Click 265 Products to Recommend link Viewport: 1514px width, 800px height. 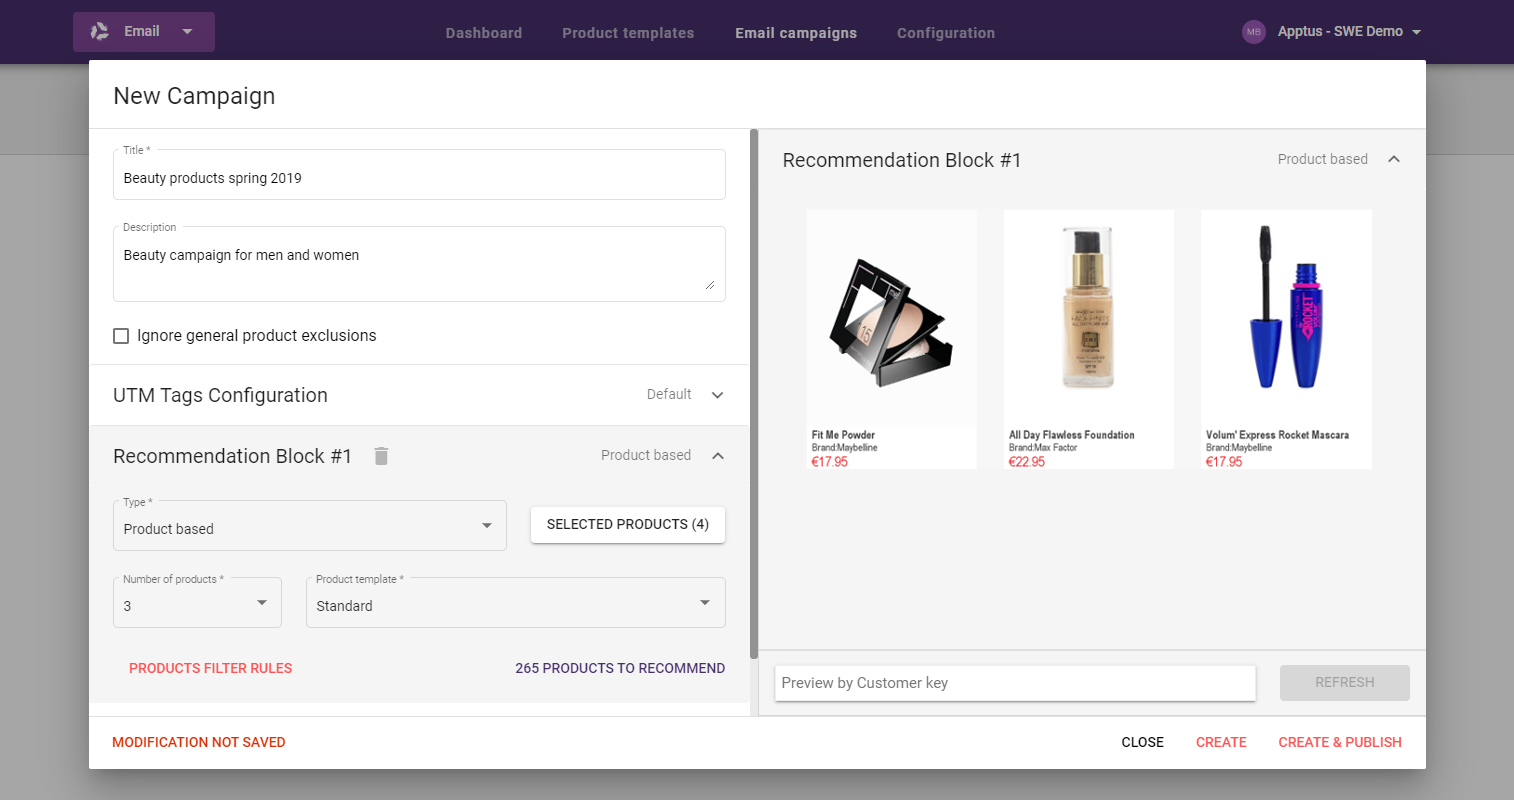(x=620, y=668)
